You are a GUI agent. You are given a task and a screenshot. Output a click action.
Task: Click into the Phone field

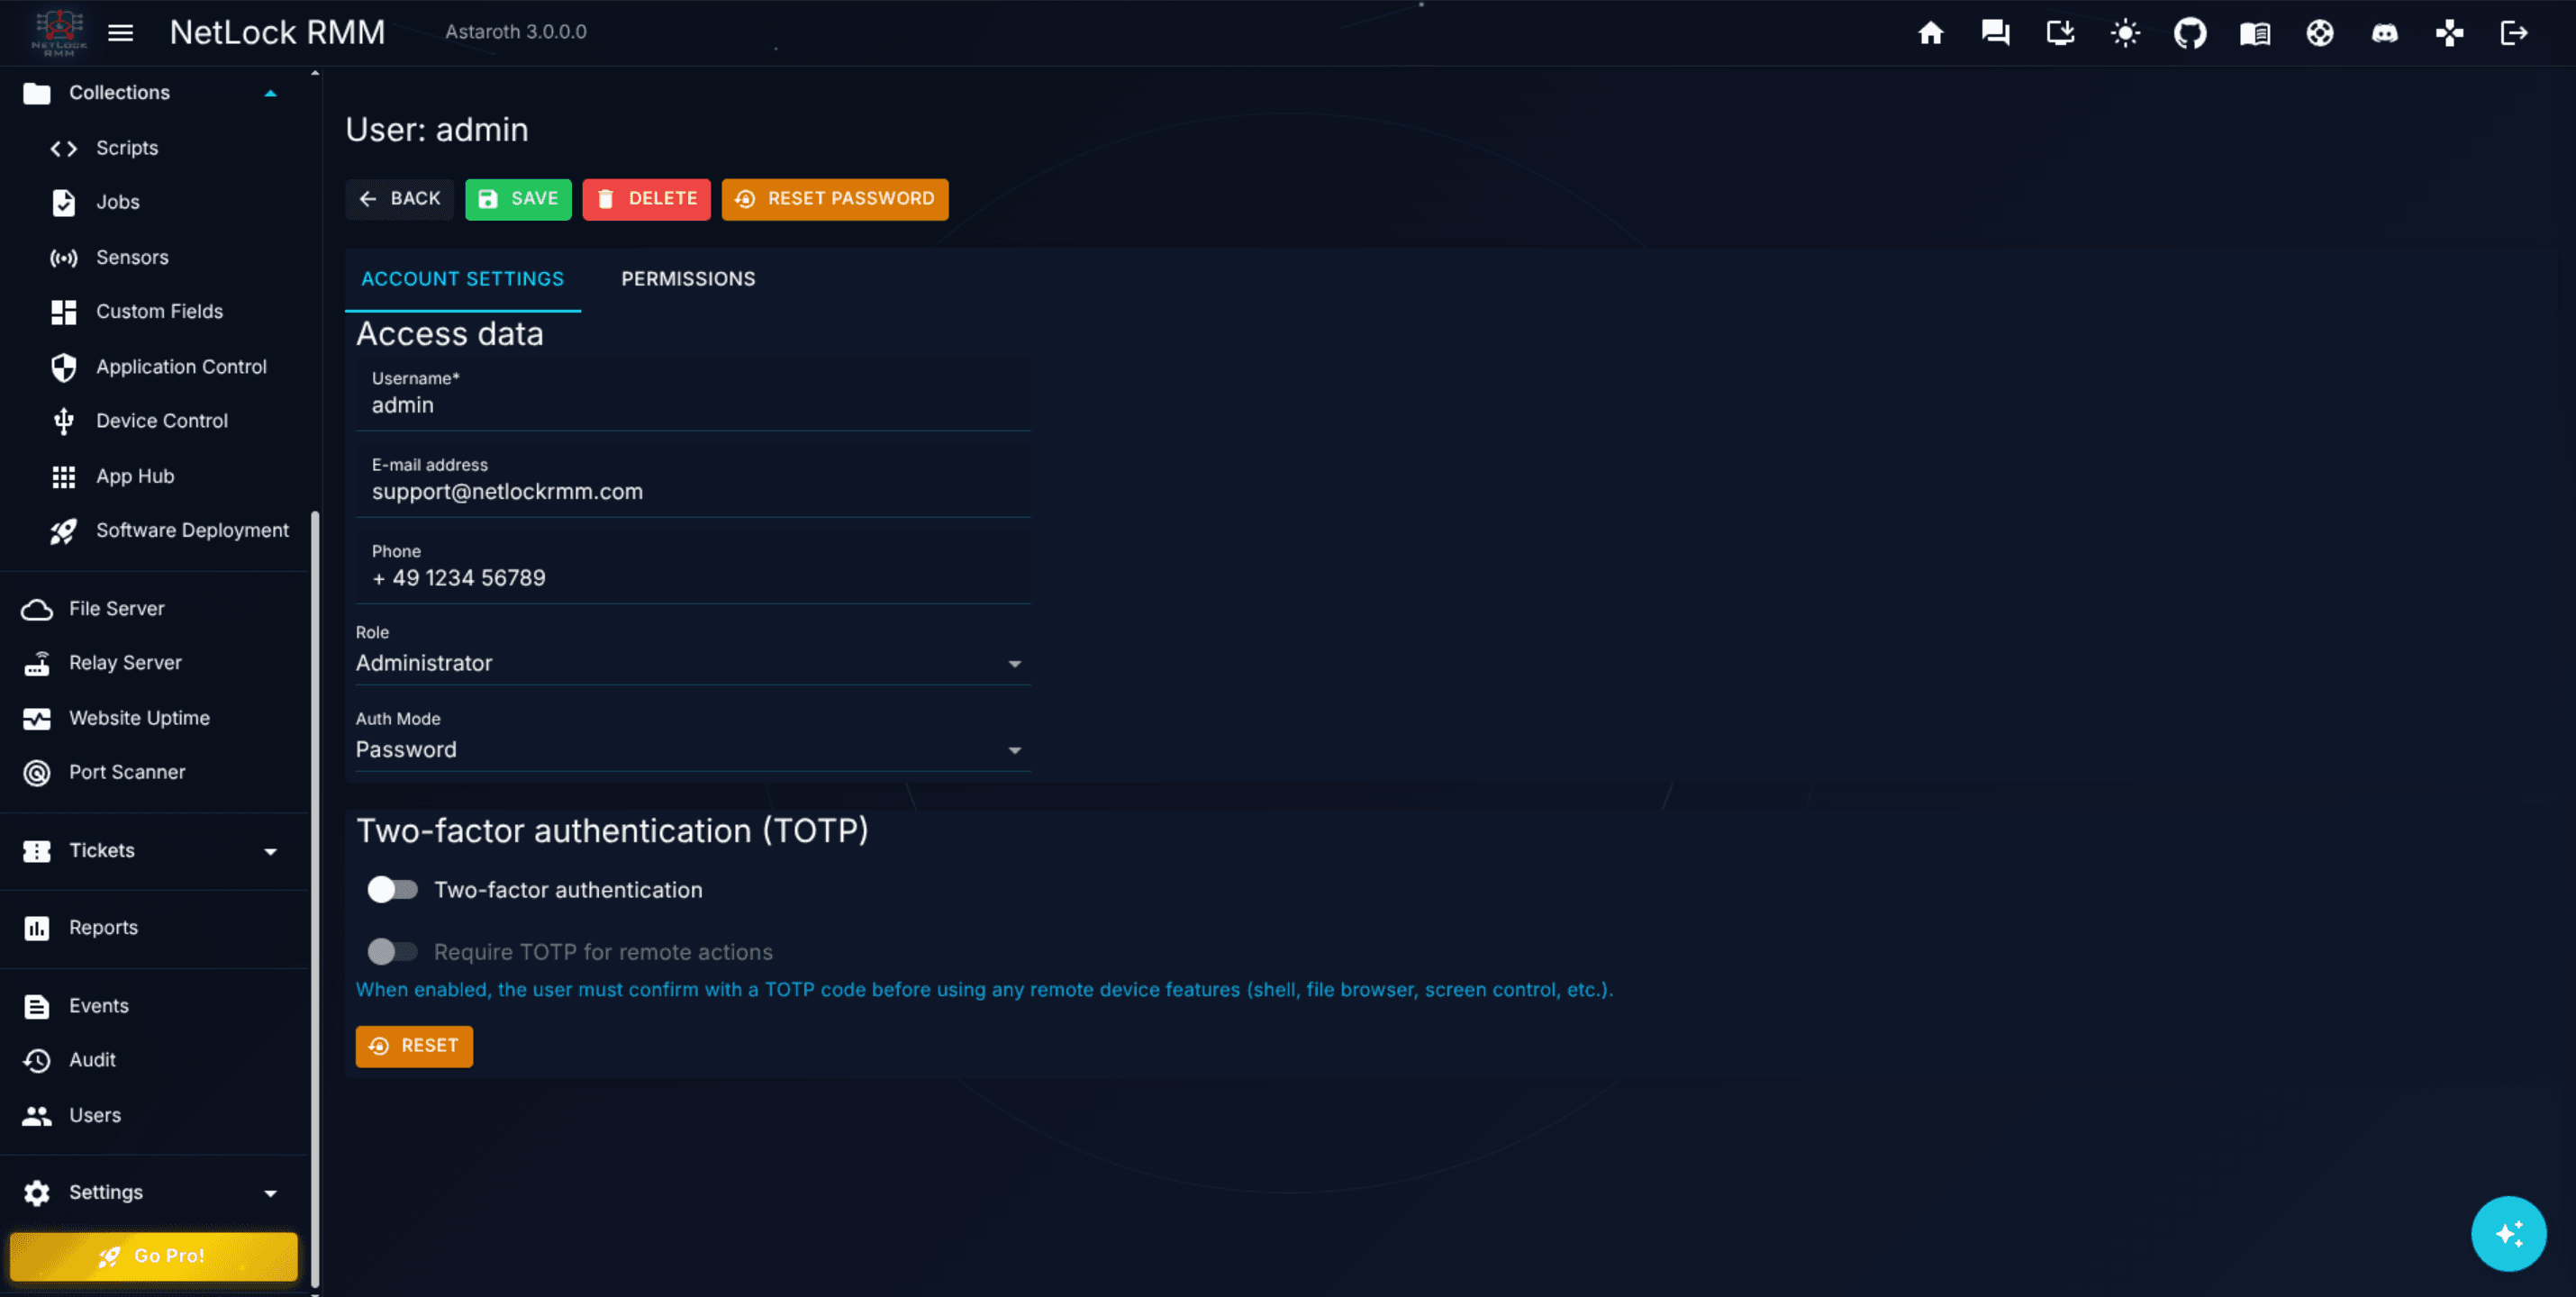pos(692,568)
